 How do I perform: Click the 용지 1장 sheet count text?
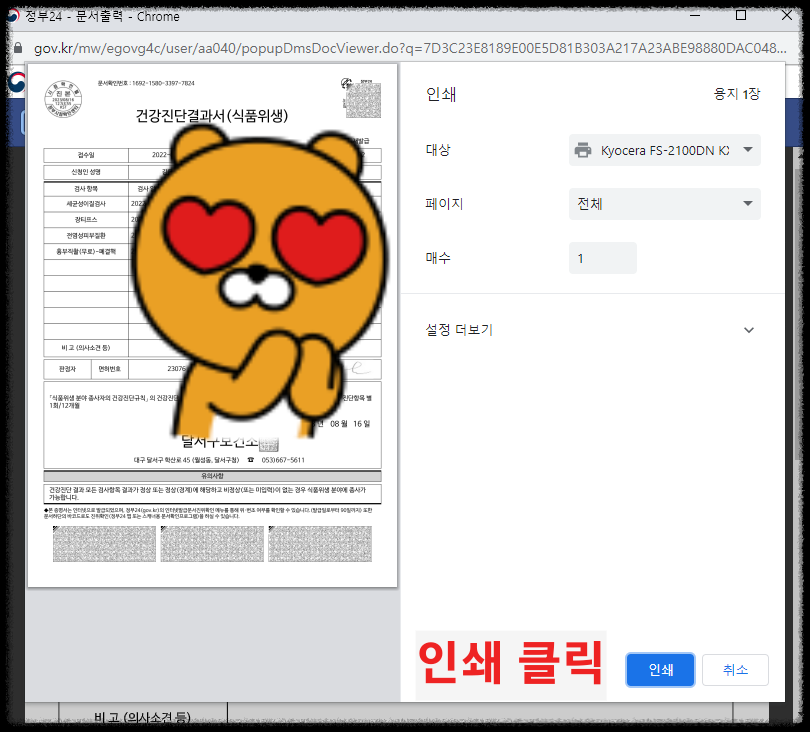pos(737,94)
